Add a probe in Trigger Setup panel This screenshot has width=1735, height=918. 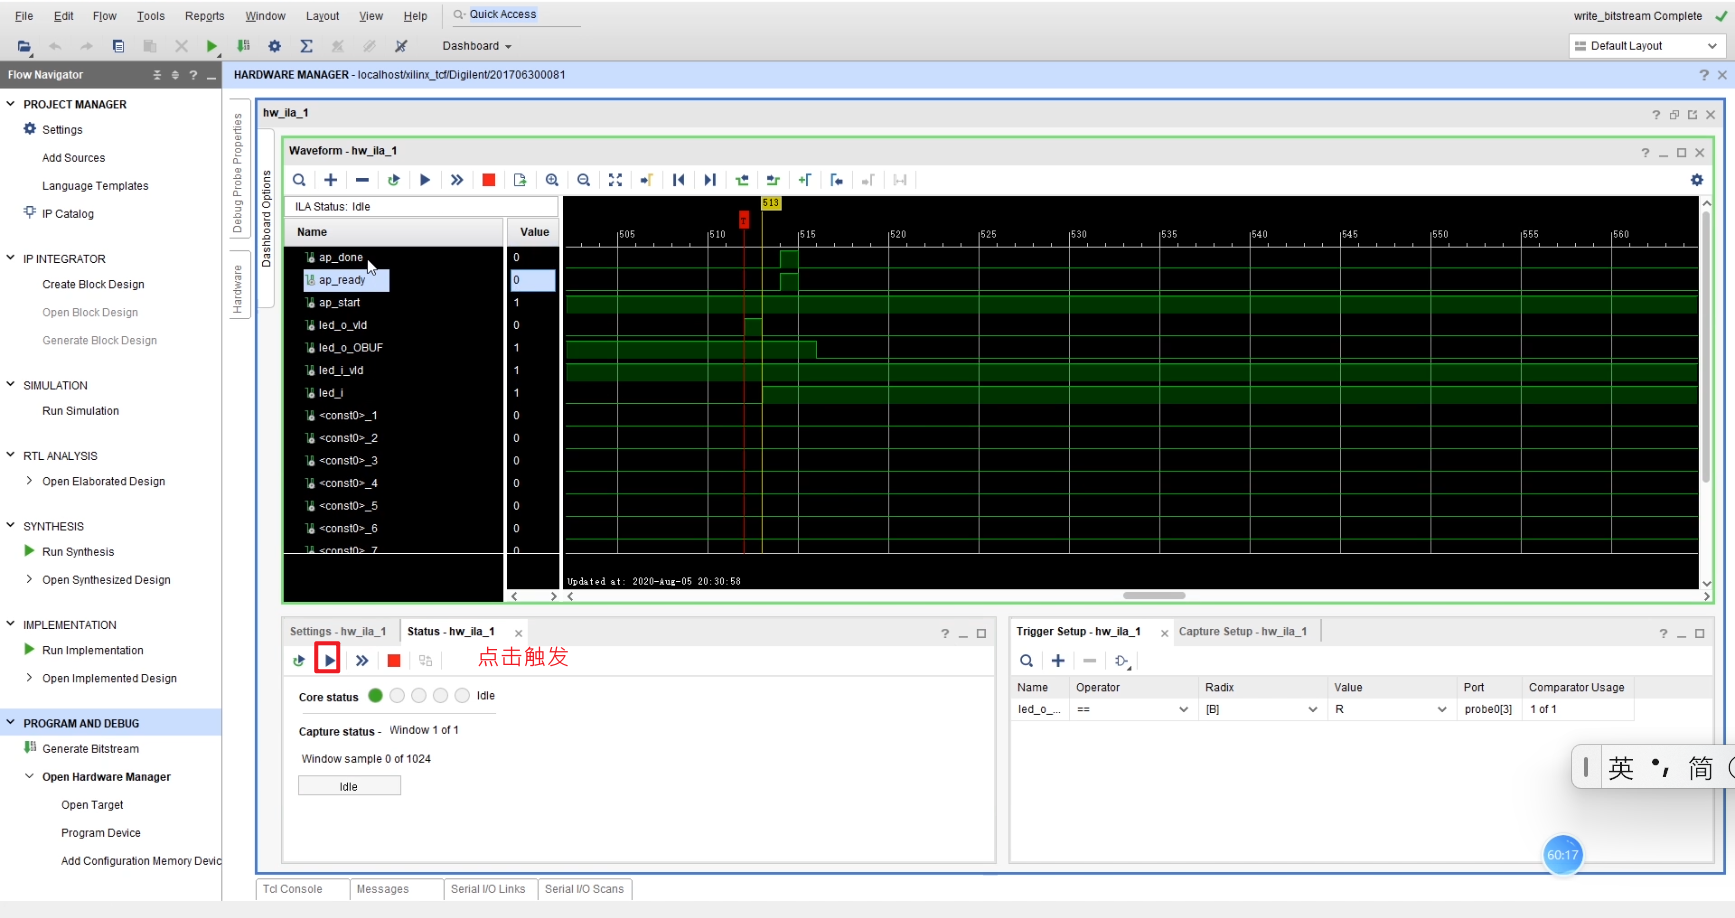pos(1058,661)
